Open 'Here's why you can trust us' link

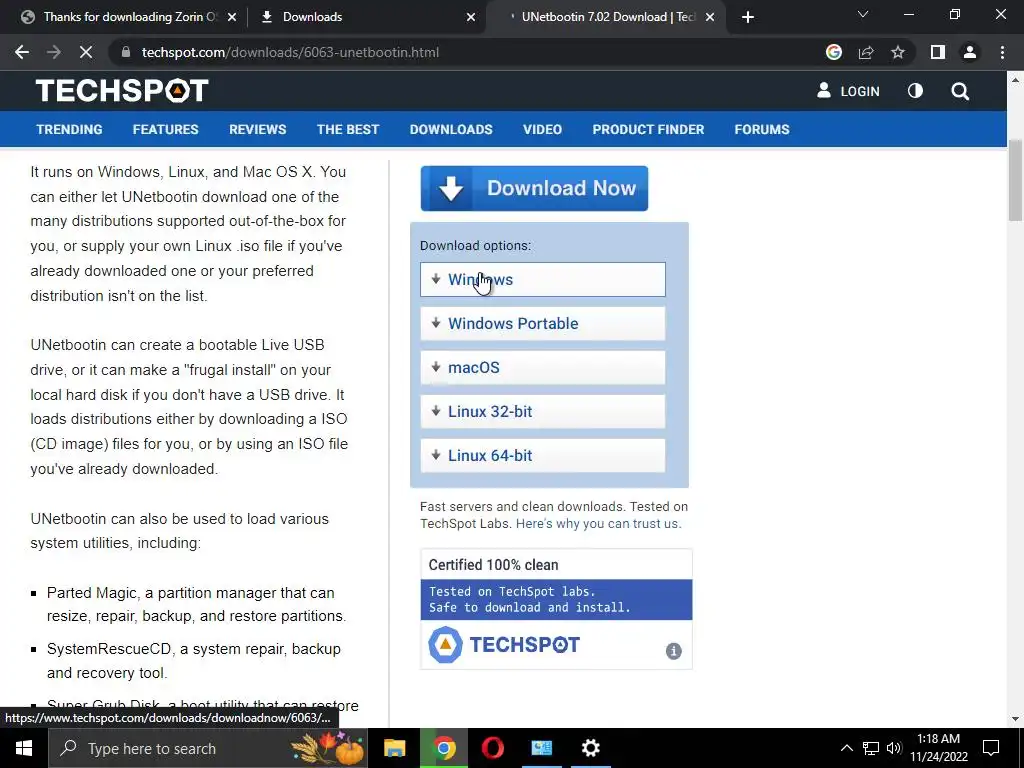pyautogui.click(x=598, y=524)
